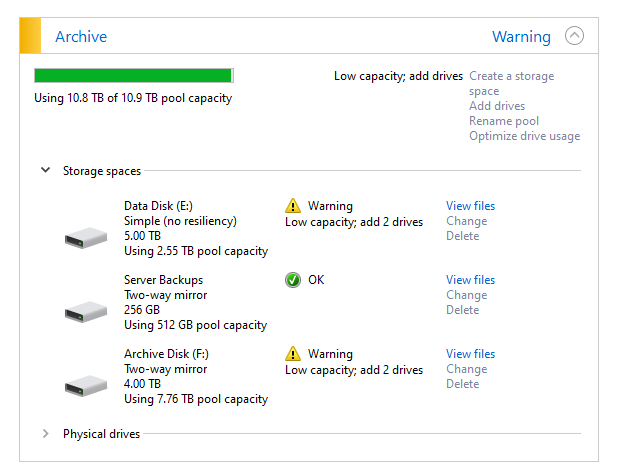Click the warning triangle for Archive Disk (F:)
618x476 pixels.
293,354
